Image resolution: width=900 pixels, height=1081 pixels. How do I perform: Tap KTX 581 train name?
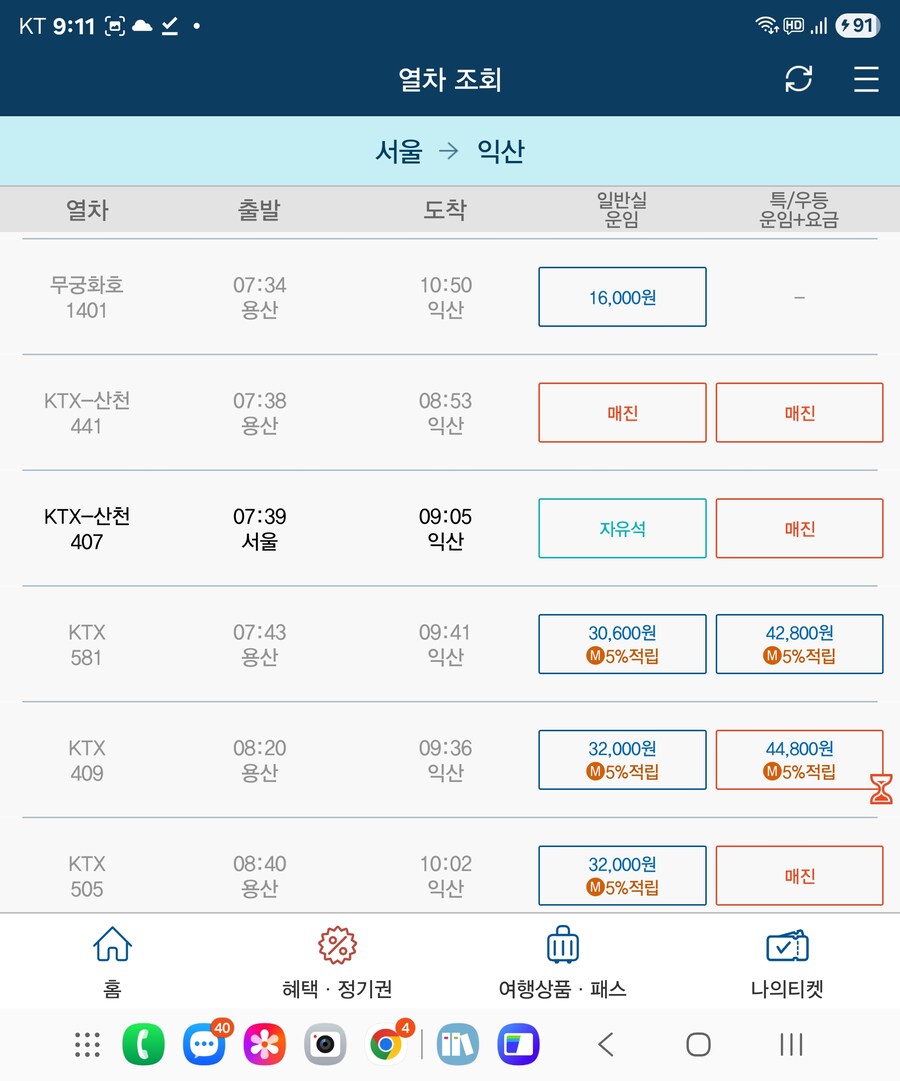point(87,645)
